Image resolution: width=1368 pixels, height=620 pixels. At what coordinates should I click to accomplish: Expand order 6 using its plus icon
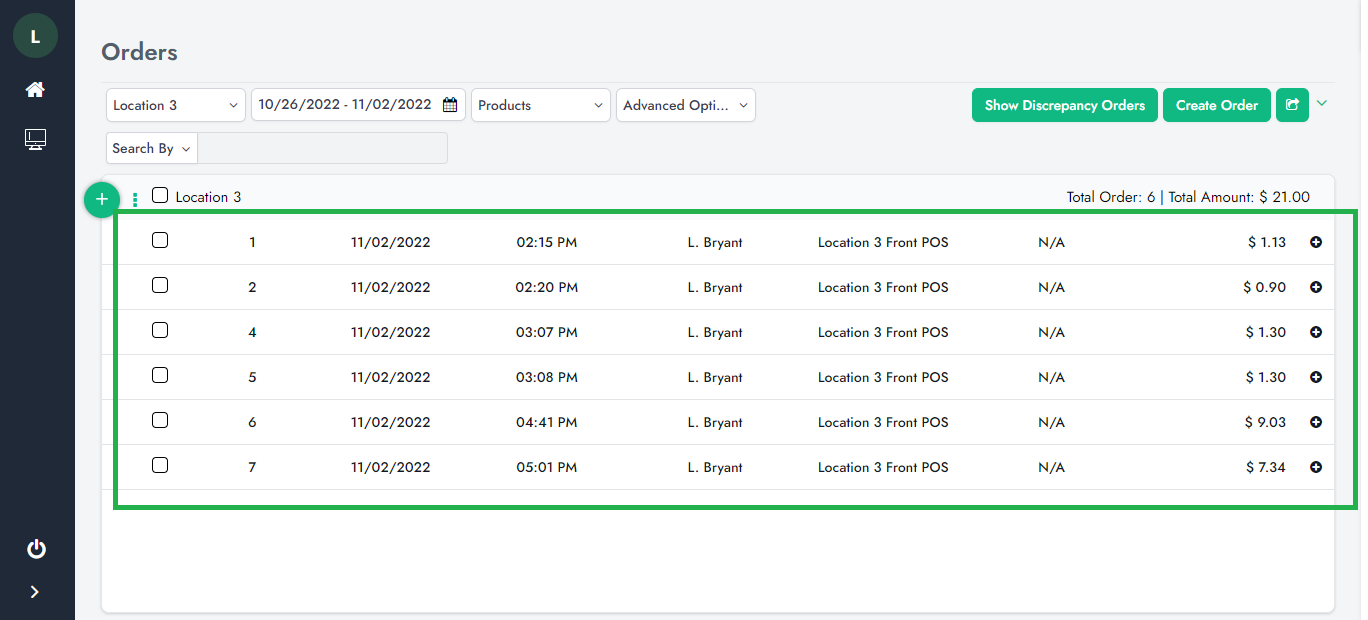click(x=1316, y=422)
